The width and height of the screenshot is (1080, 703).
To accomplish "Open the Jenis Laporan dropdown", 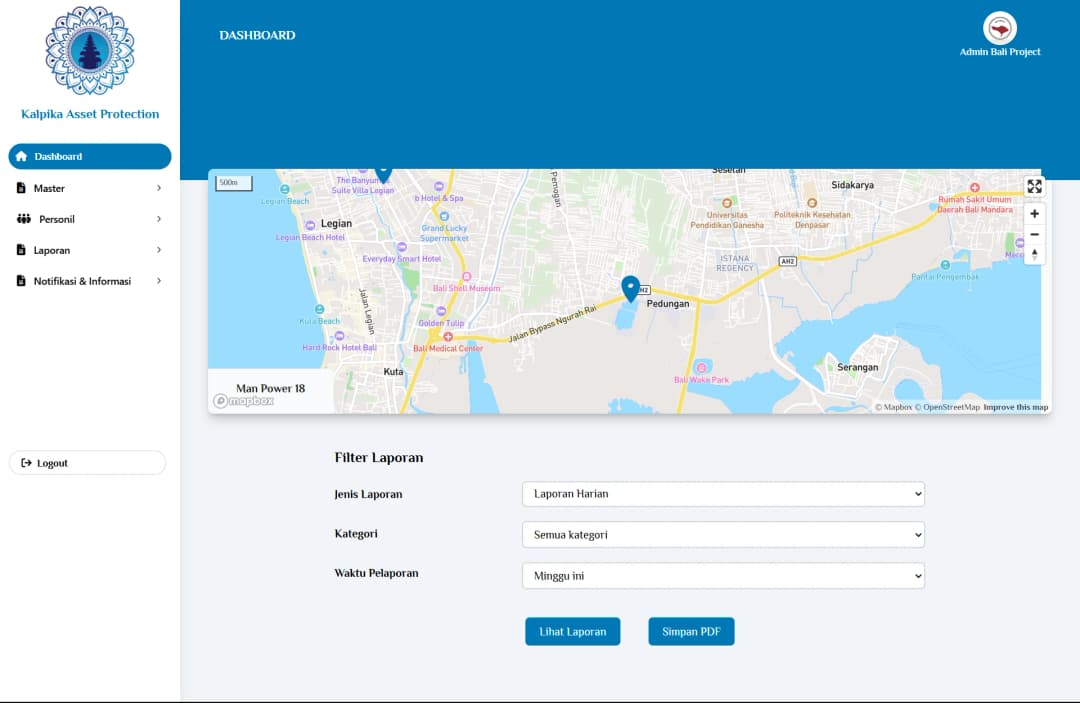I will pos(723,494).
